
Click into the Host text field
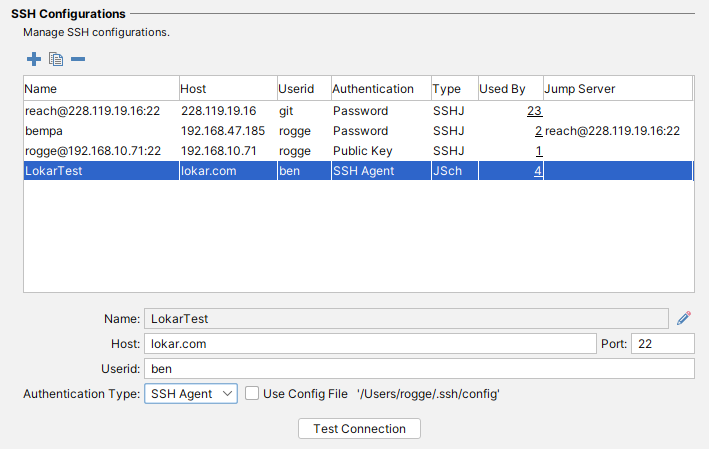[x=370, y=344]
